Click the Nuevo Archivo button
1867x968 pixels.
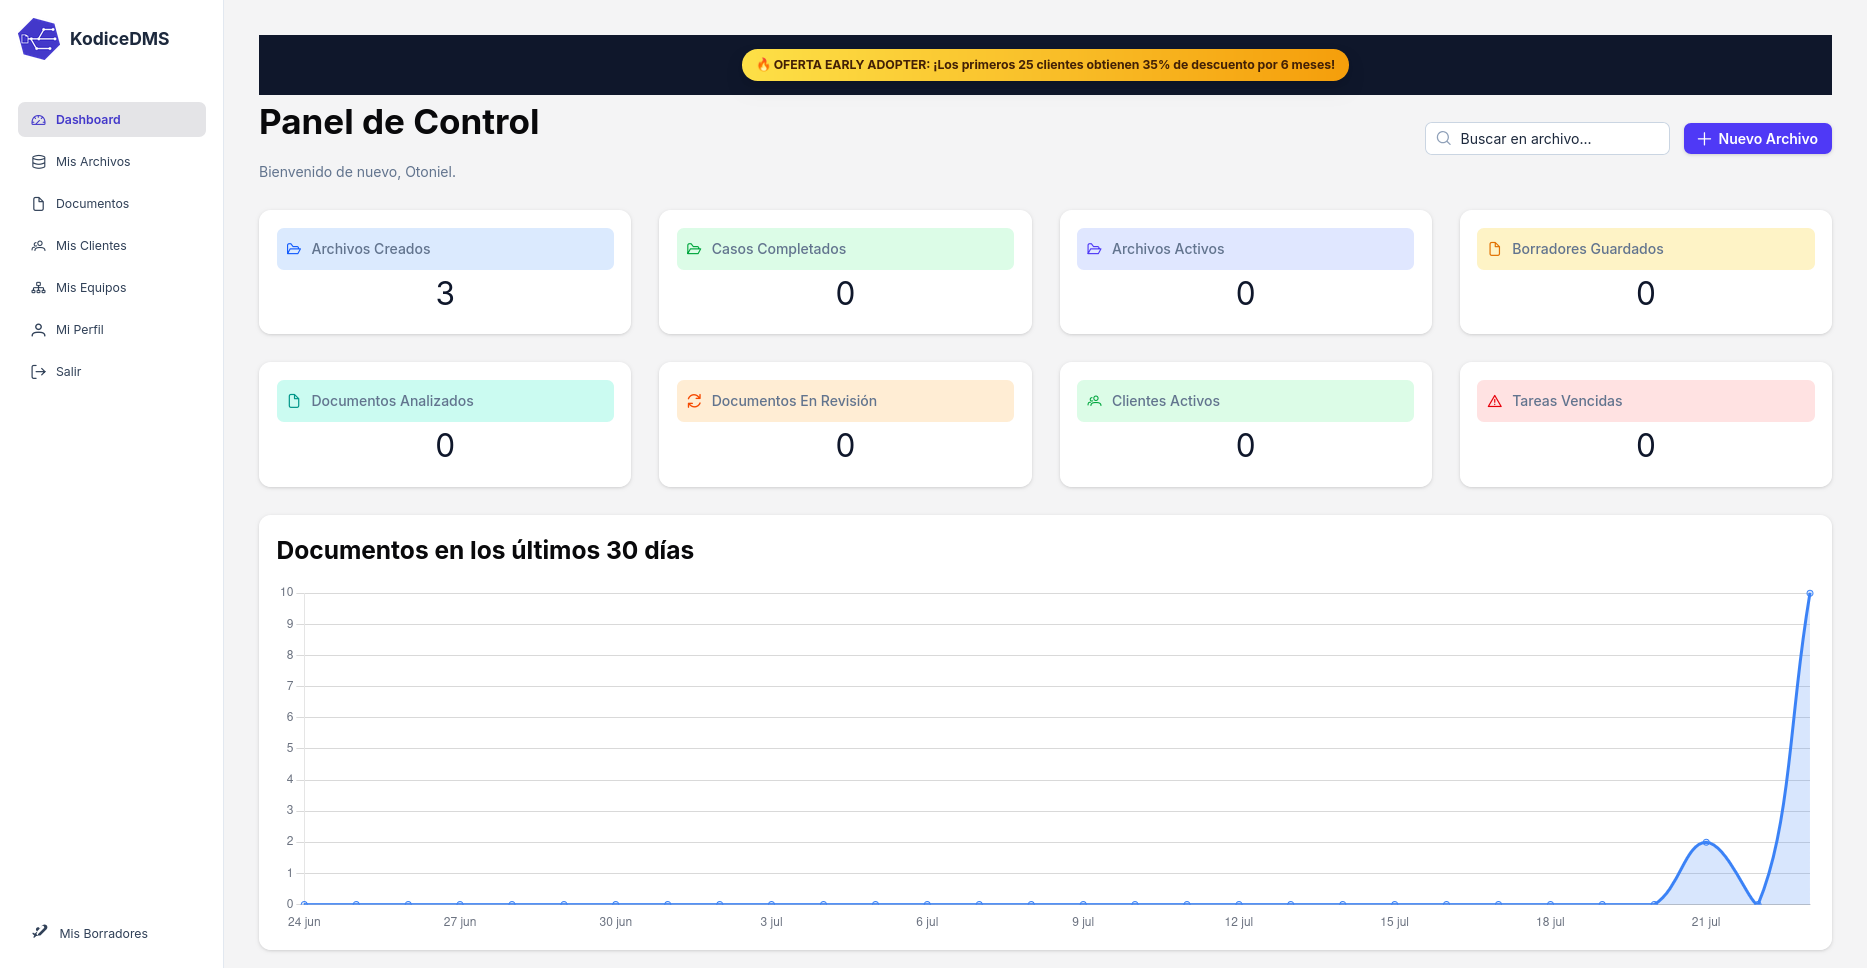(x=1757, y=139)
